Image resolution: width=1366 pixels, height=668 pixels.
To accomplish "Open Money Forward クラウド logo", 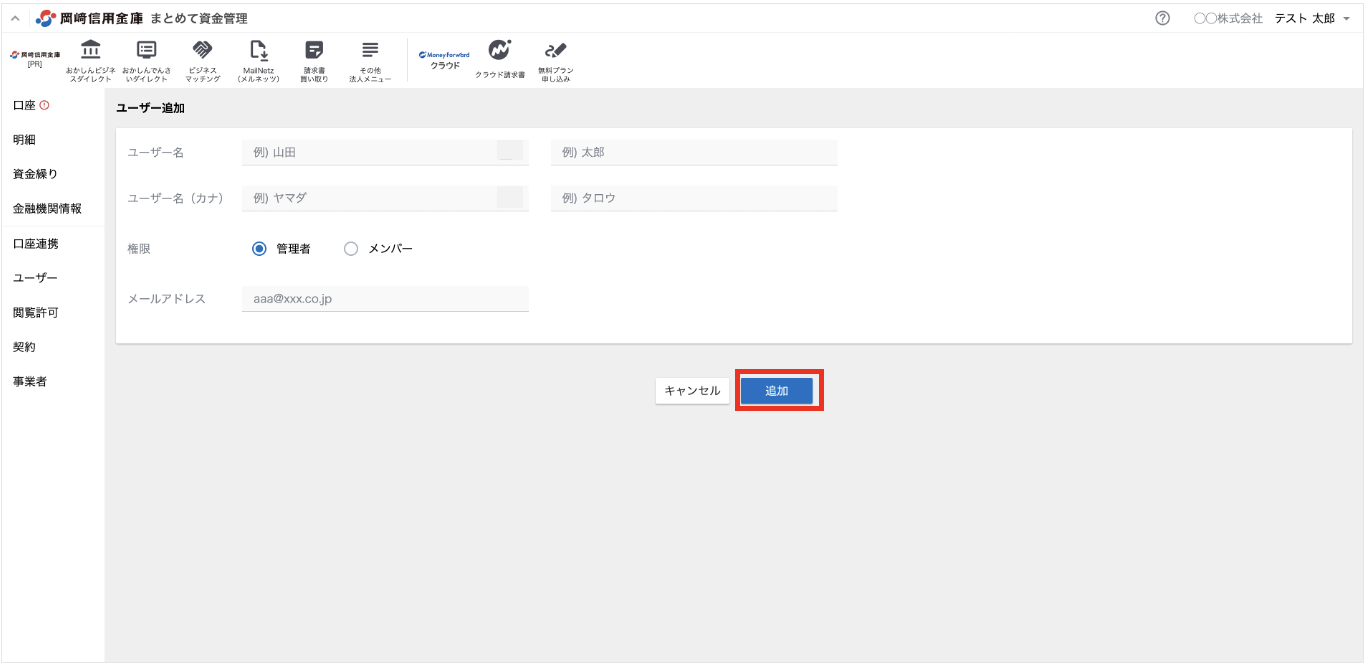I will [x=444, y=60].
